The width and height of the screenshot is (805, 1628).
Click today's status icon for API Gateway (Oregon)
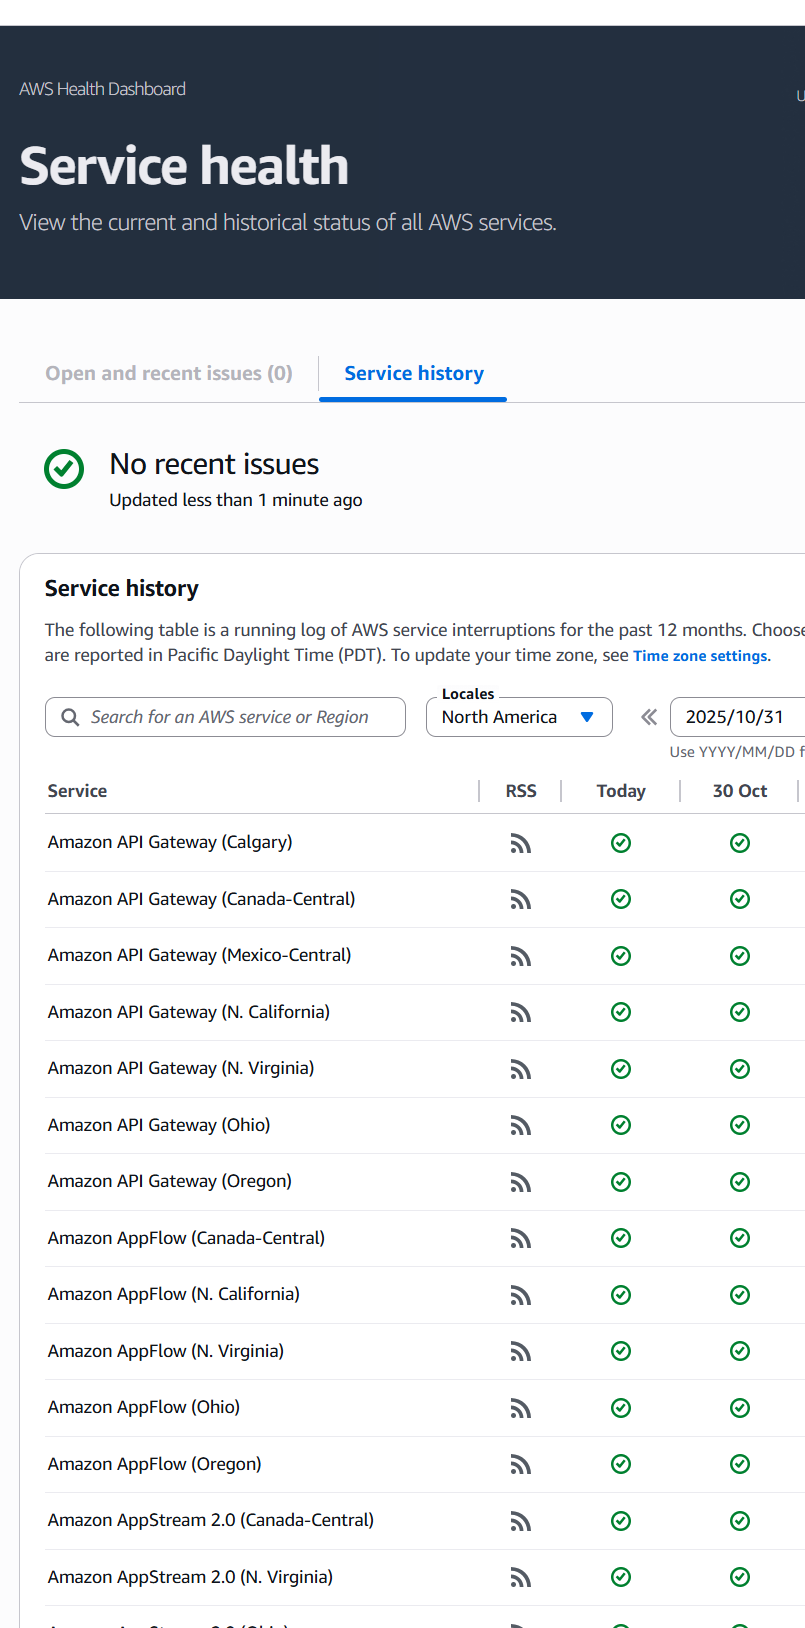(621, 1182)
